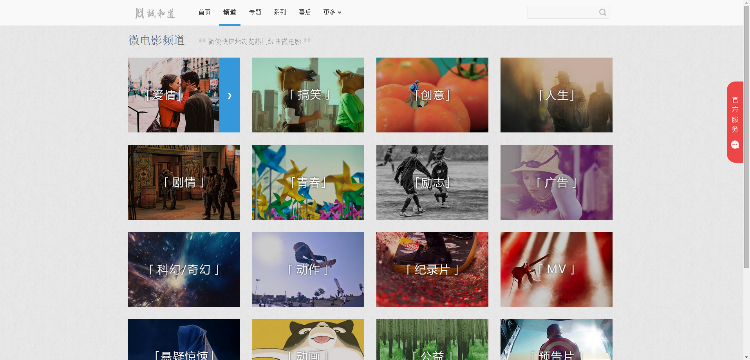
Task: Open the 青春 pinwheel category tile
Action: (308, 183)
